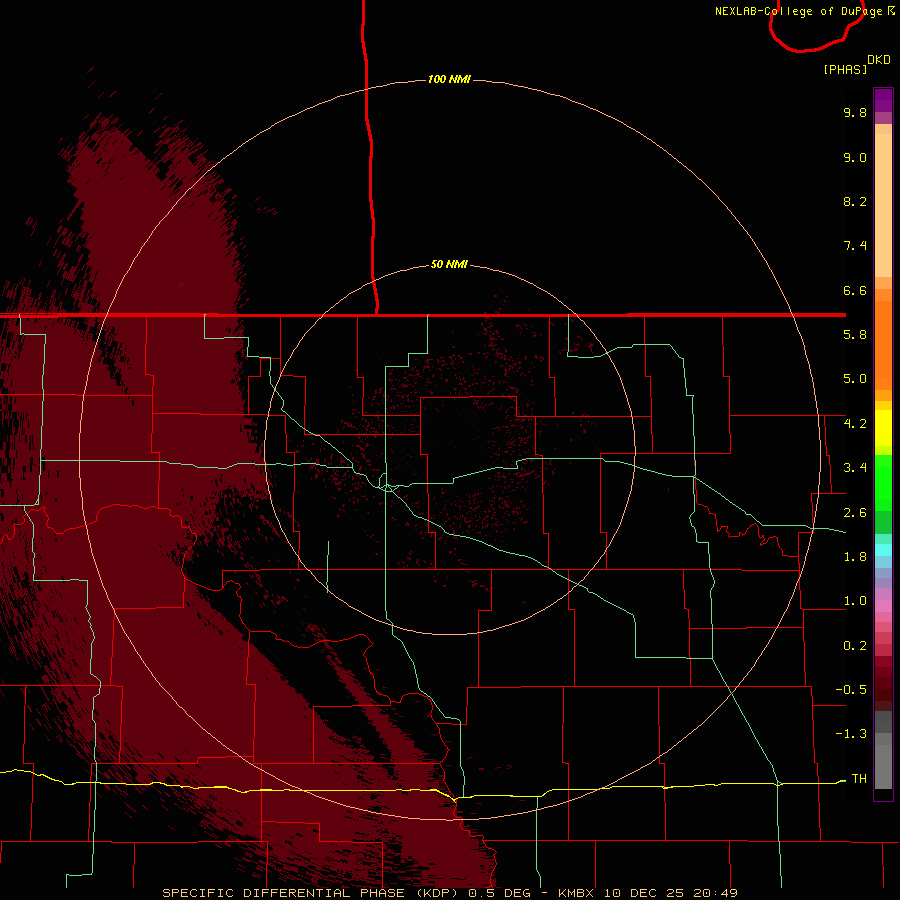Click the [PHAS] legend unit label
Image resolution: width=900 pixels, height=900 pixels.
click(845, 69)
